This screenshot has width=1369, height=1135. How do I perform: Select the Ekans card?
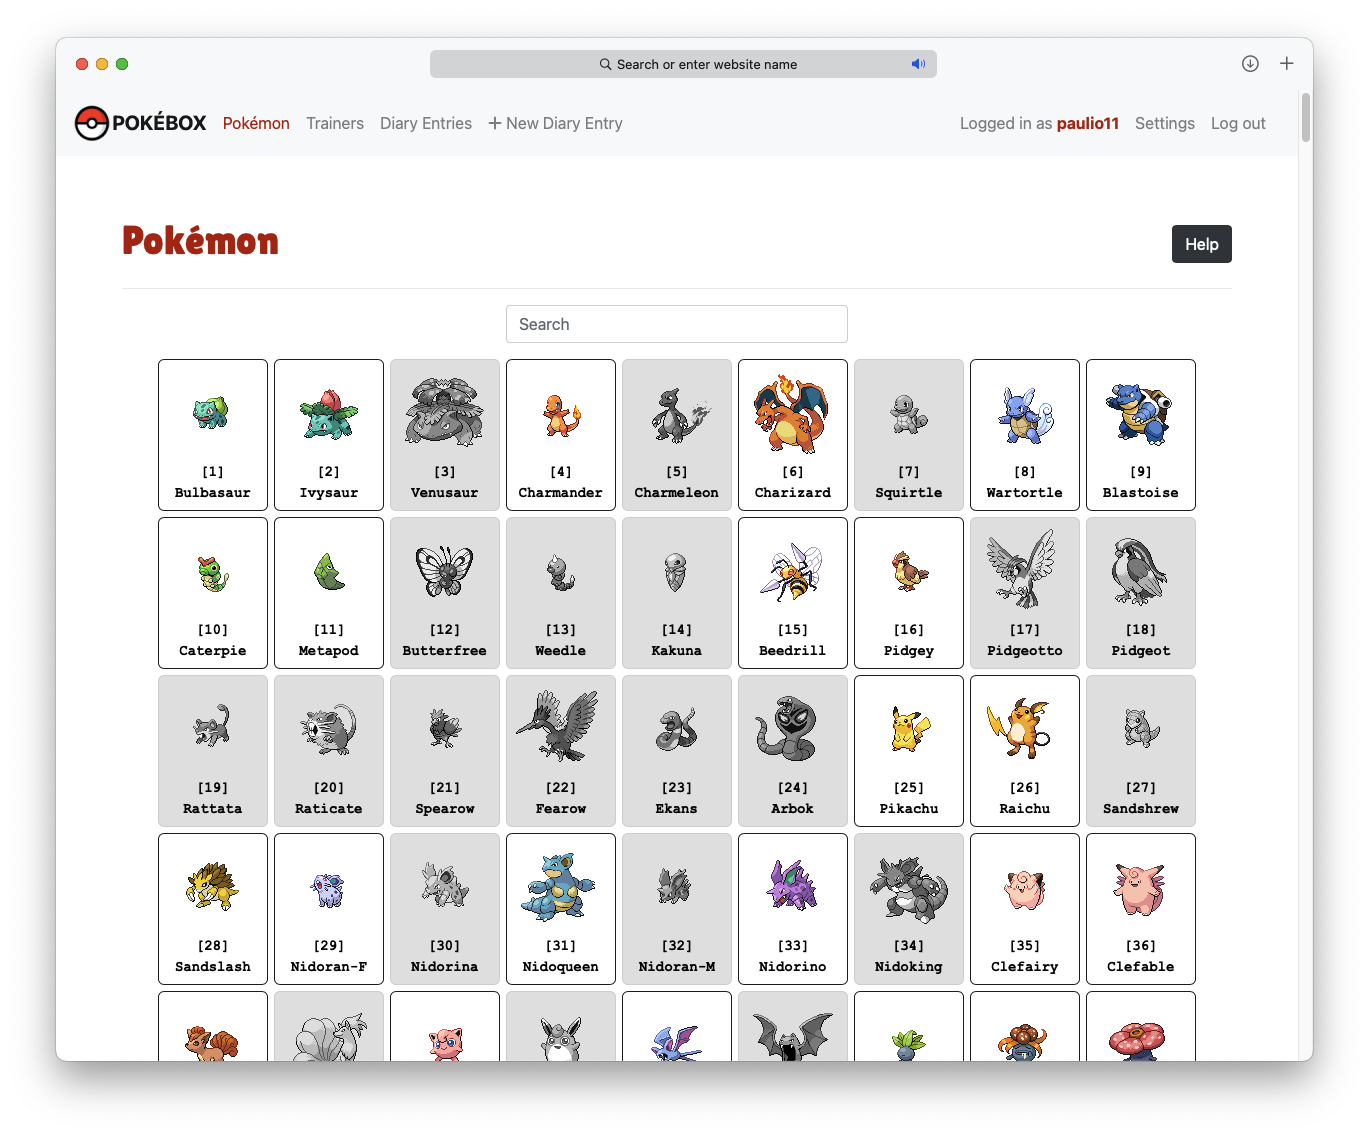[x=677, y=751]
